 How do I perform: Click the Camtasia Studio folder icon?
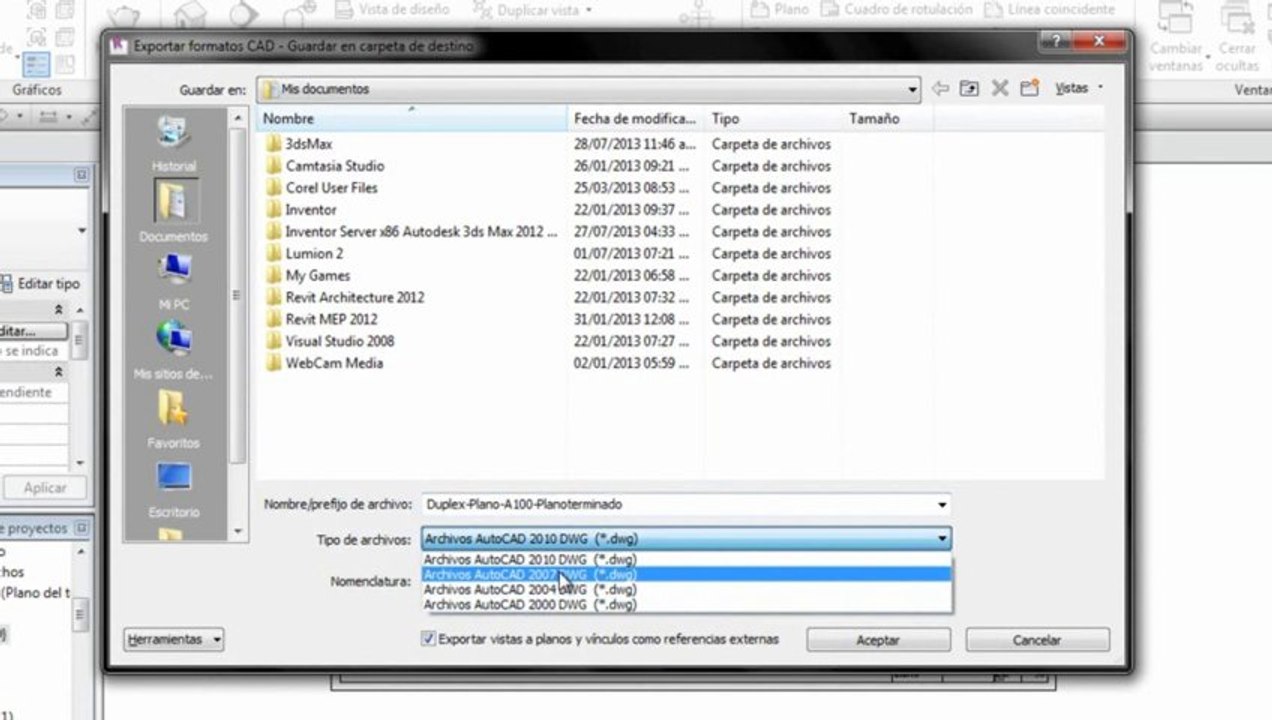pos(274,166)
